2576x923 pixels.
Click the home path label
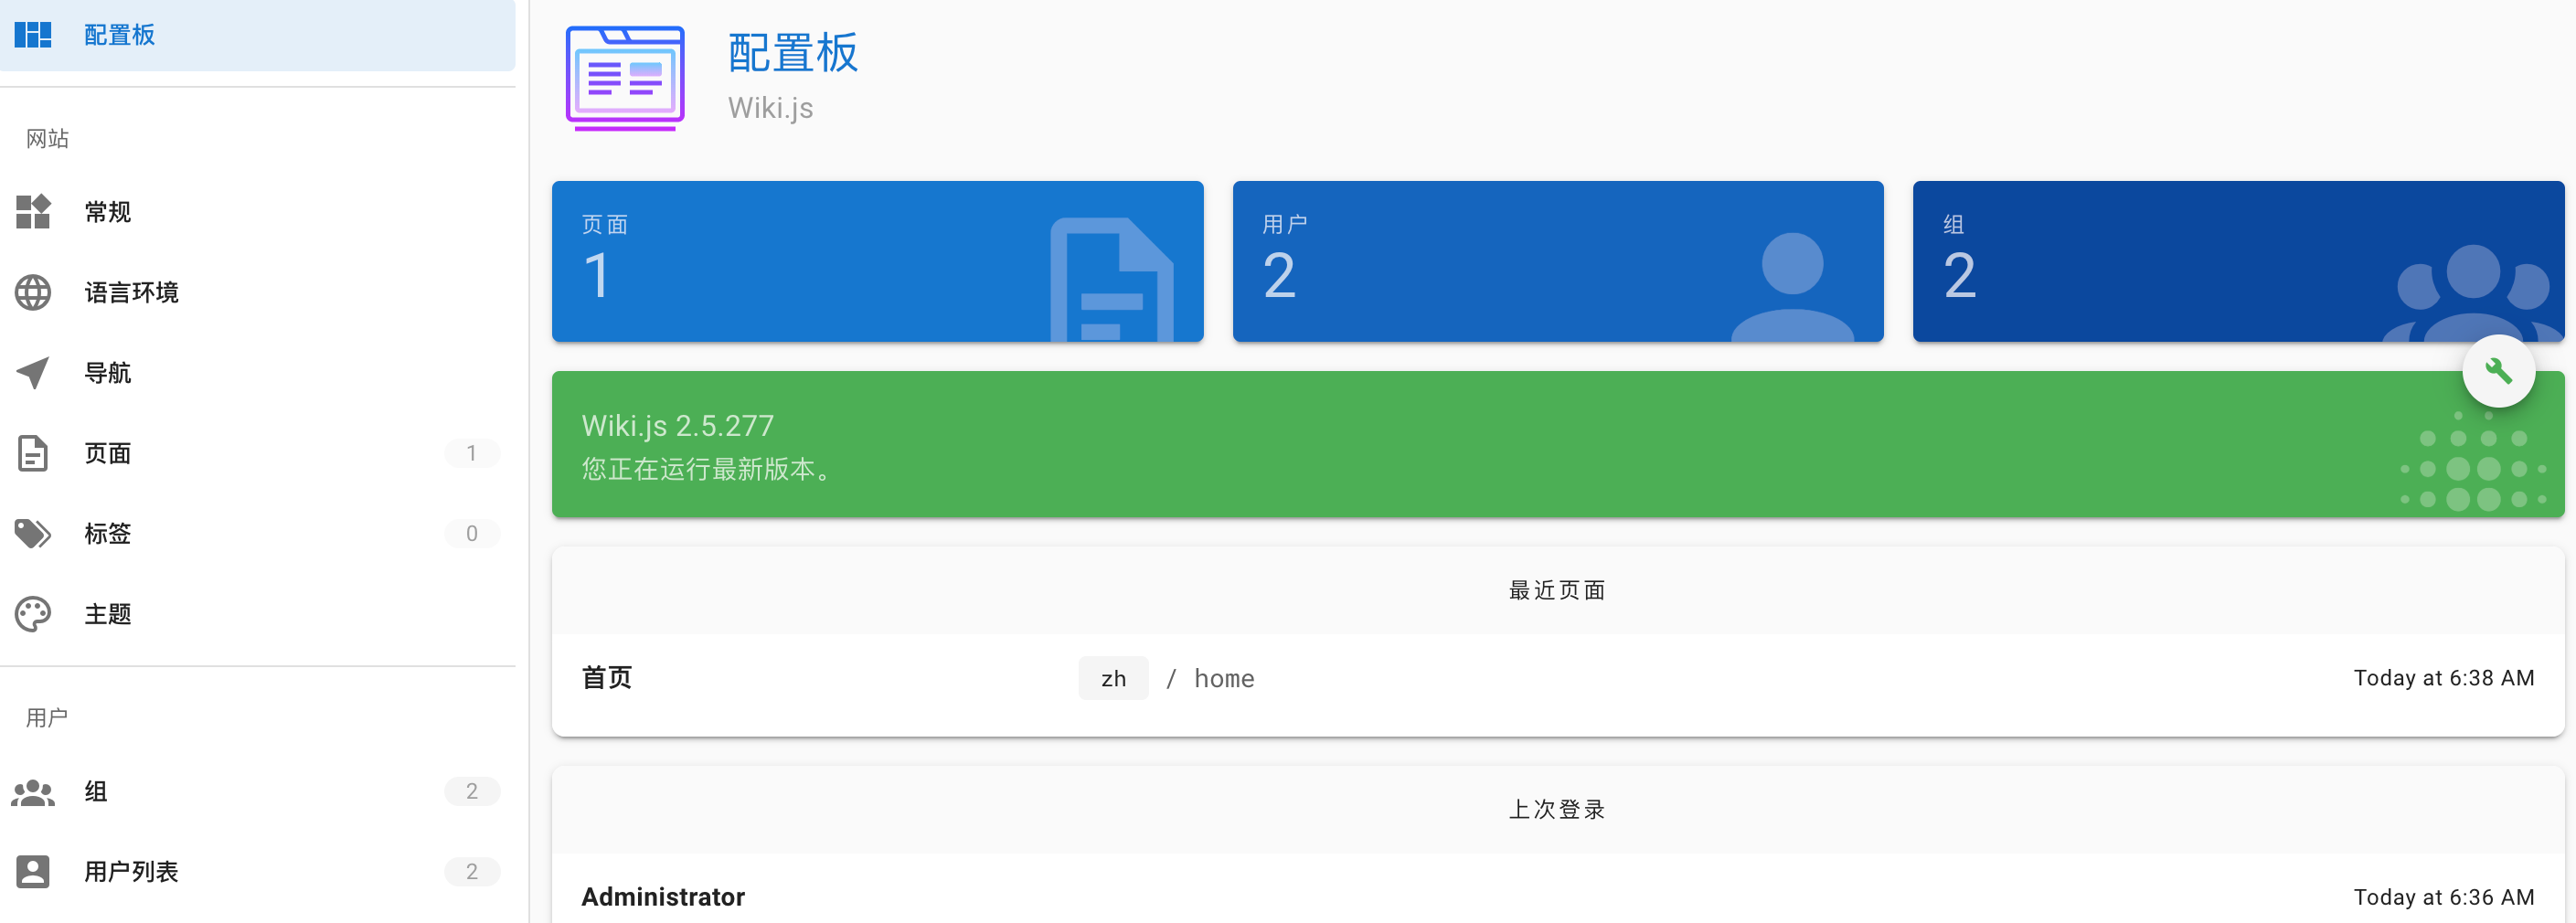click(1224, 678)
